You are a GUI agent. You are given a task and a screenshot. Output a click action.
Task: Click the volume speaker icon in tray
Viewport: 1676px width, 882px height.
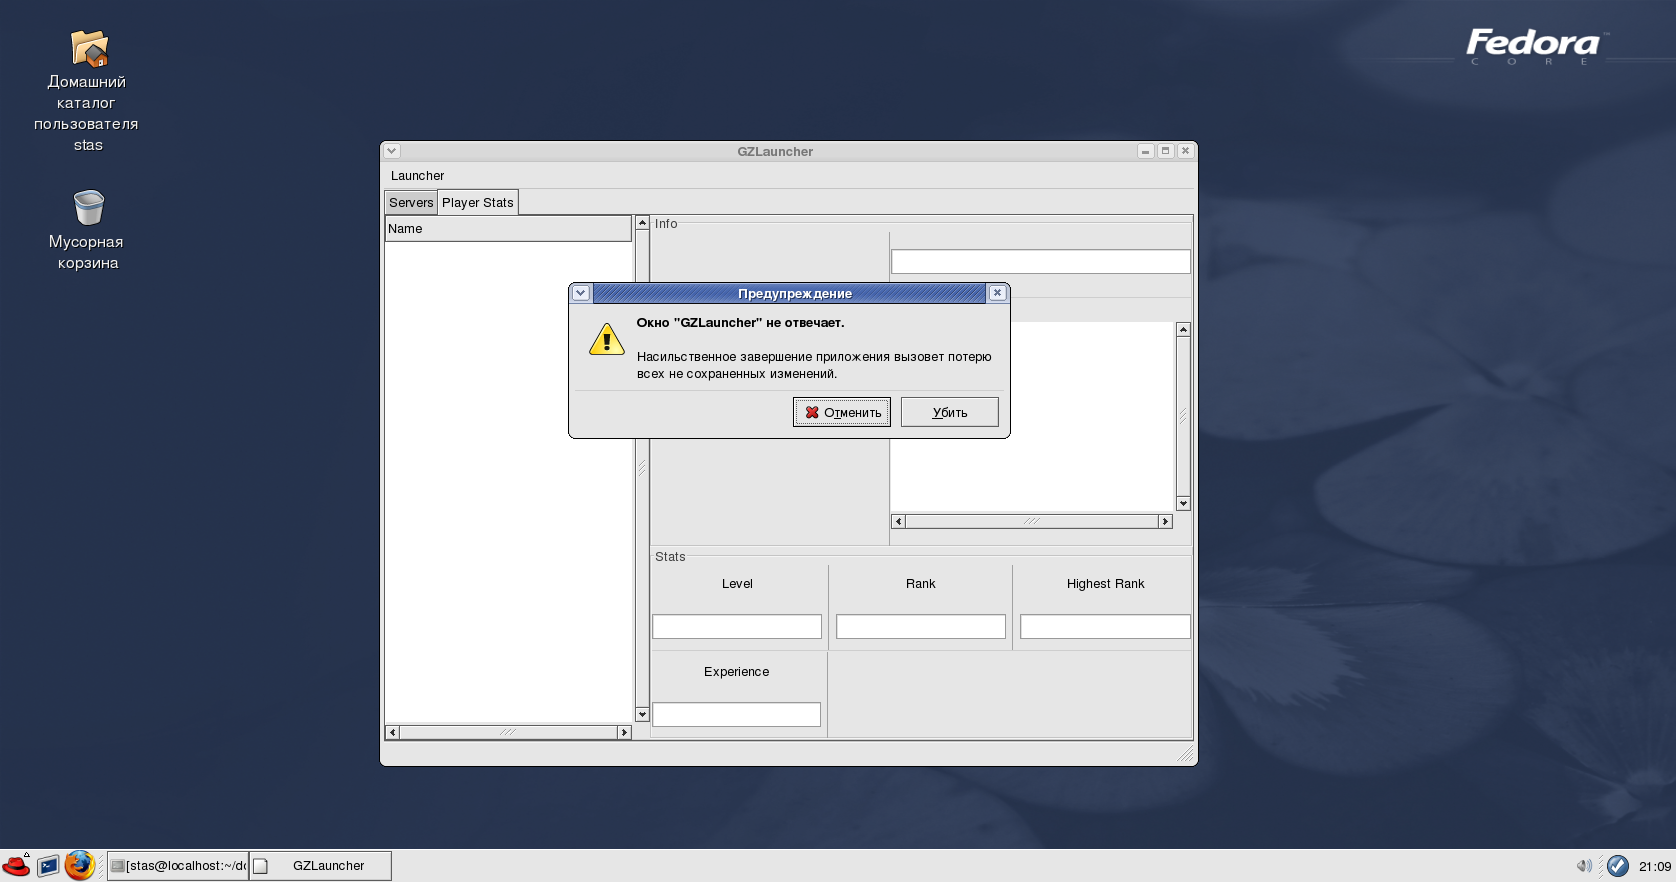coord(1583,866)
